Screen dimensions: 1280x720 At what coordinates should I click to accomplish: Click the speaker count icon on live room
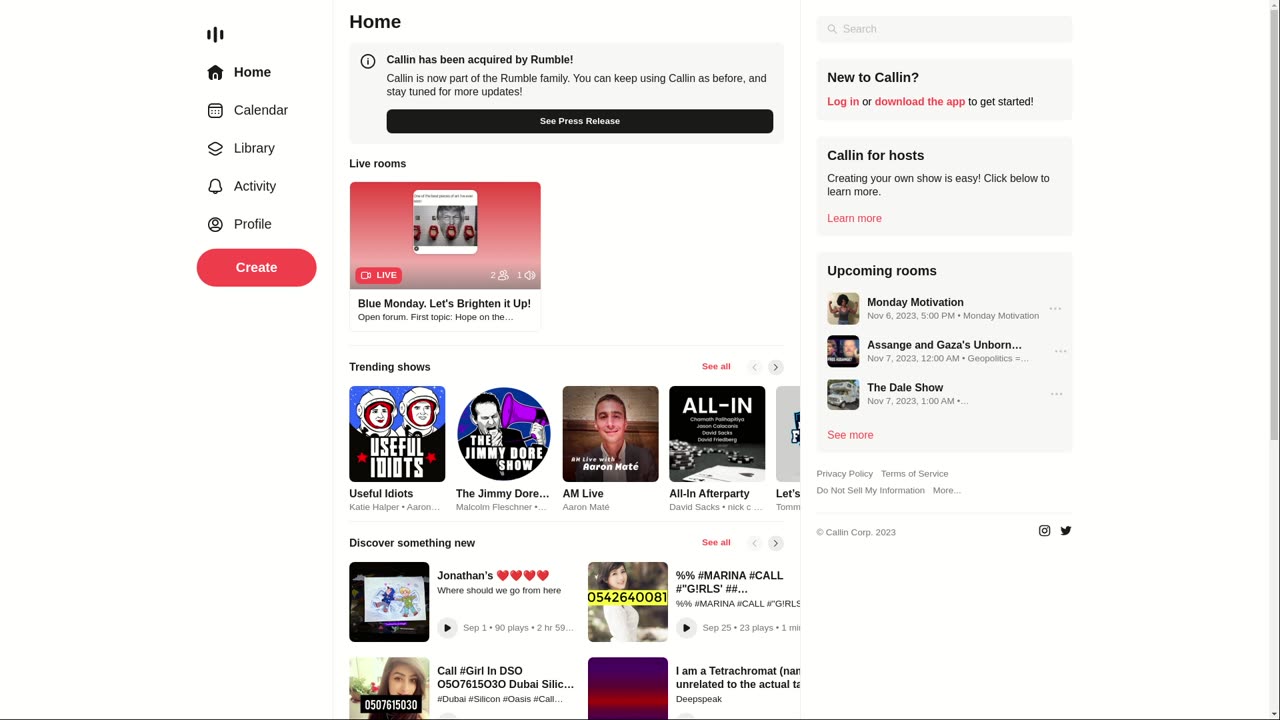point(530,275)
